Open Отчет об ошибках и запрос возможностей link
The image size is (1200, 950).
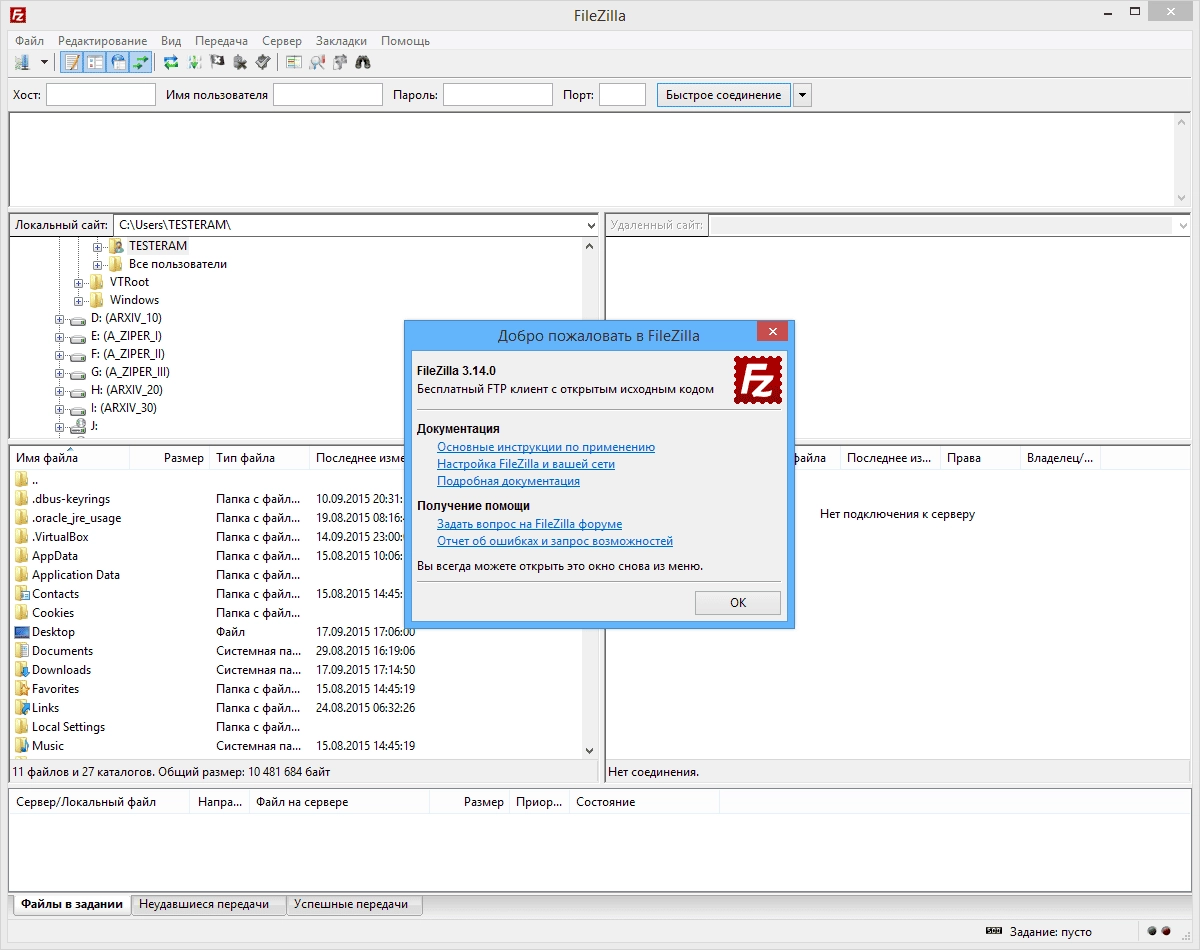[x=555, y=541]
